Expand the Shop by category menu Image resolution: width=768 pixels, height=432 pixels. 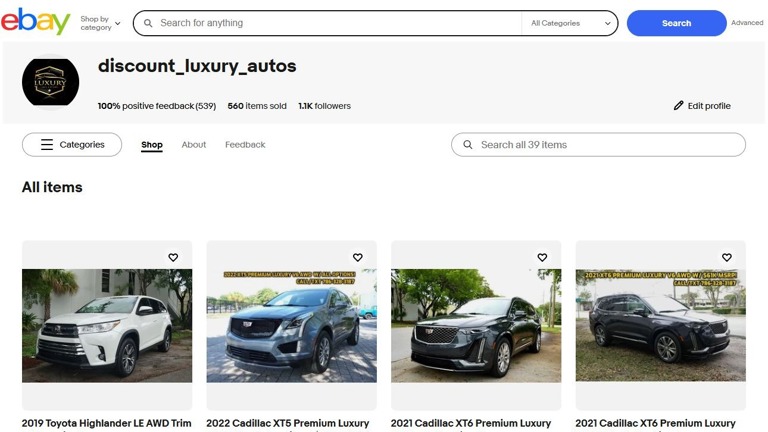(100, 23)
